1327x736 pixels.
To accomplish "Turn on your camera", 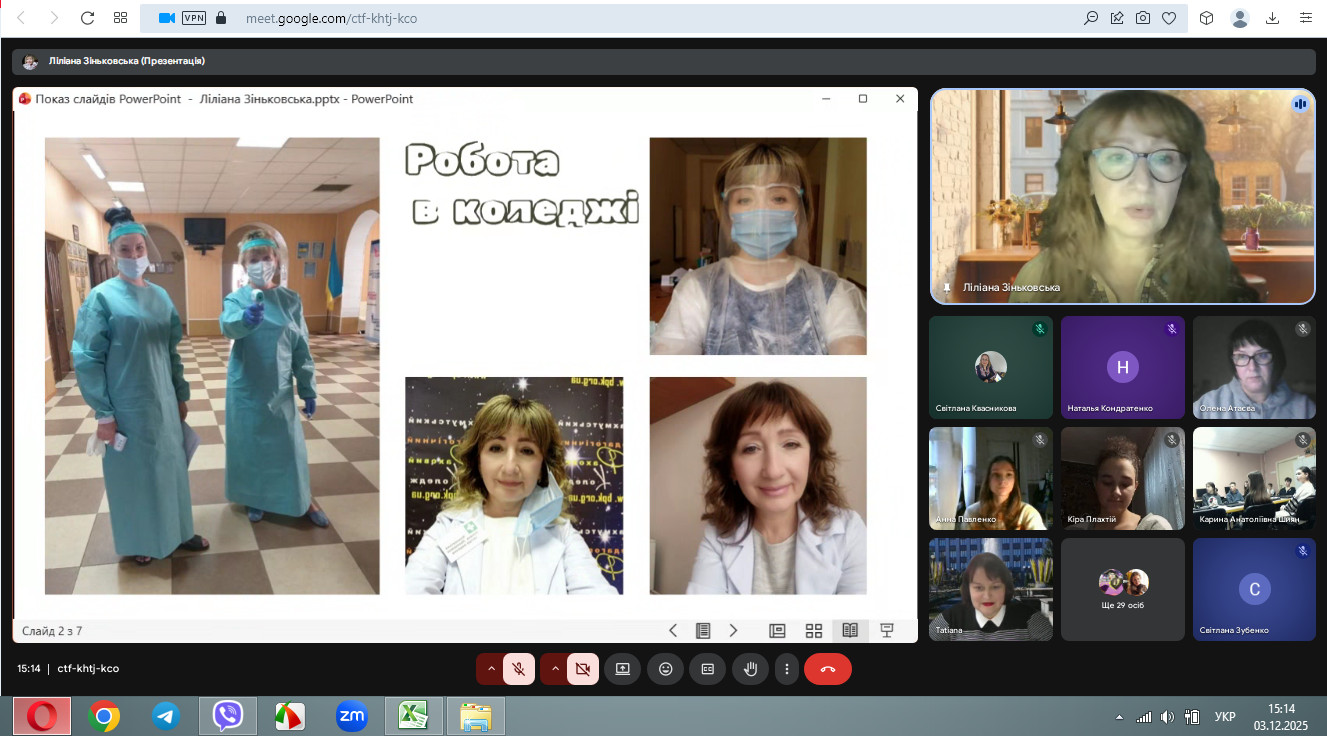I will pos(582,669).
